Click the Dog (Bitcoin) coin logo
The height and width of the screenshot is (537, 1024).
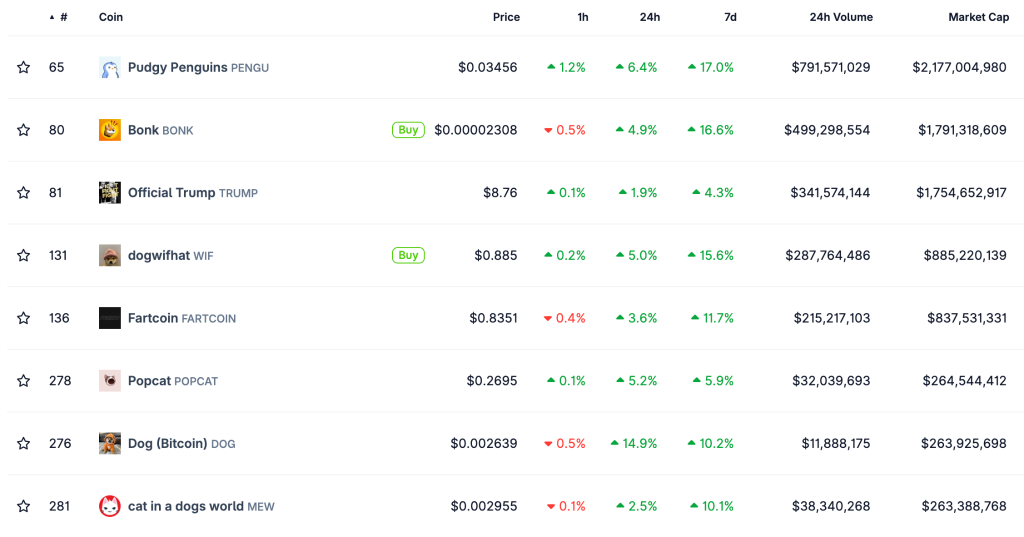click(110, 444)
